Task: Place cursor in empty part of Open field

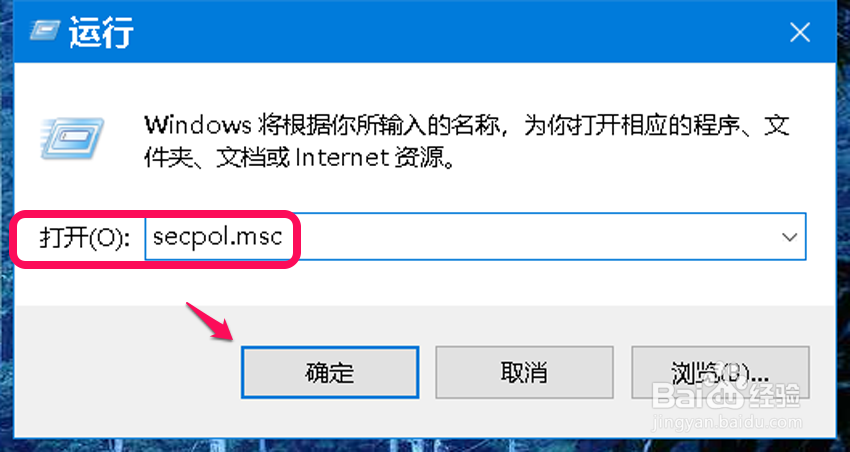Action: click(531, 237)
